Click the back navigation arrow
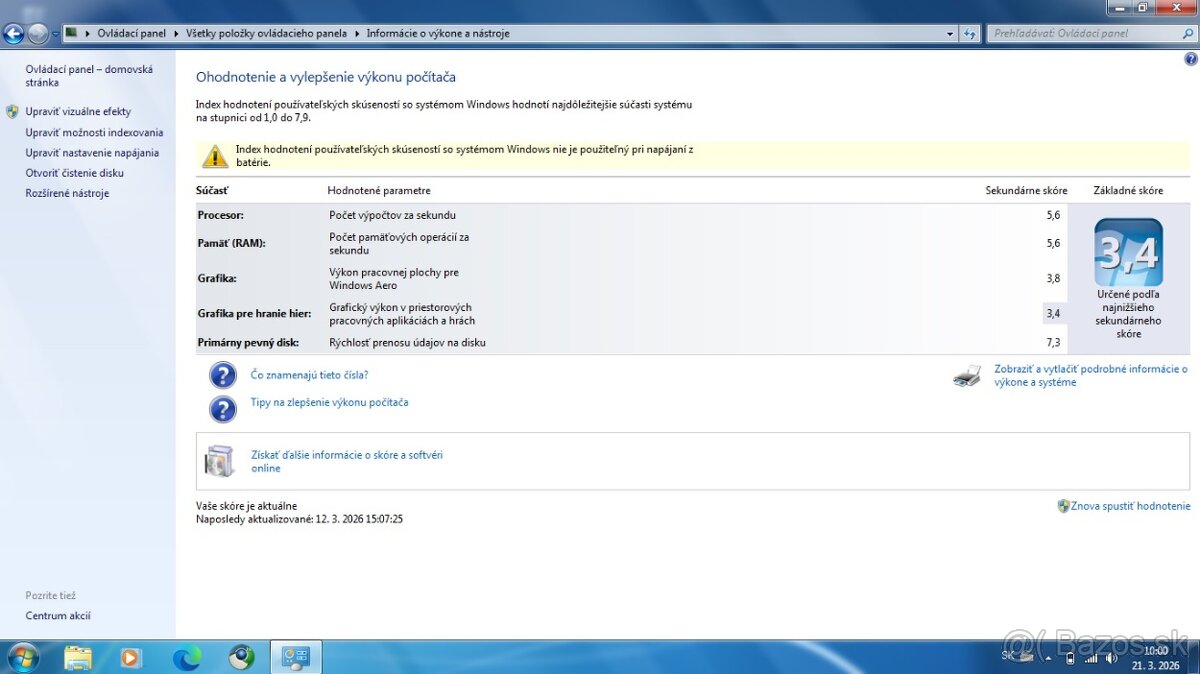Image resolution: width=1200 pixels, height=674 pixels. pos(13,33)
